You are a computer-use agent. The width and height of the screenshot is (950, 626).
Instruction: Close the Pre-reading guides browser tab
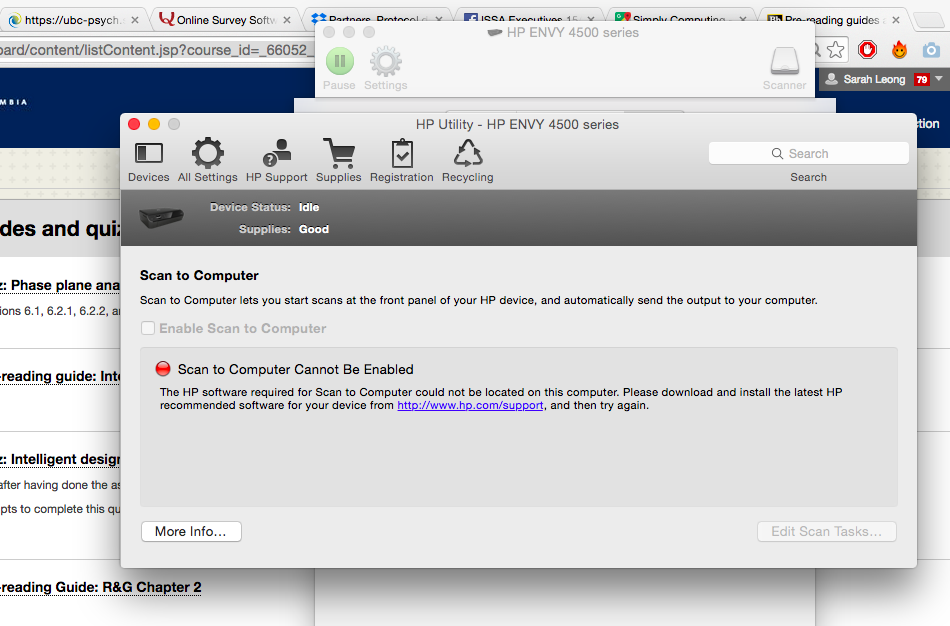[x=895, y=20]
